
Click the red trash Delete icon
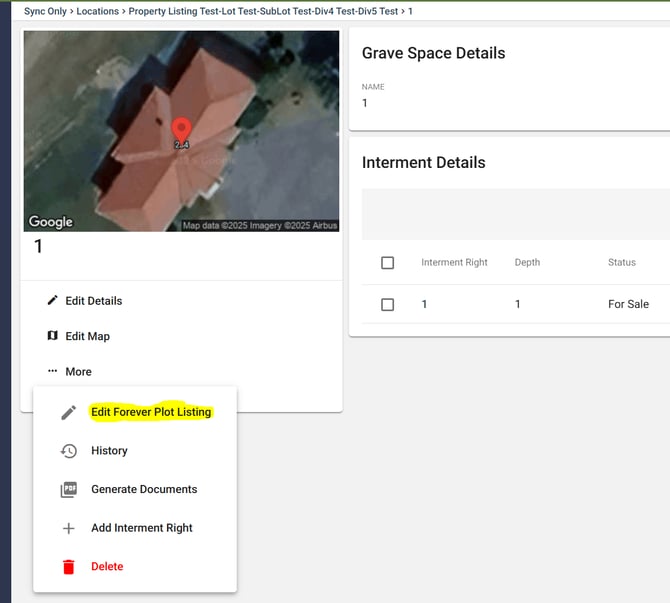68,567
